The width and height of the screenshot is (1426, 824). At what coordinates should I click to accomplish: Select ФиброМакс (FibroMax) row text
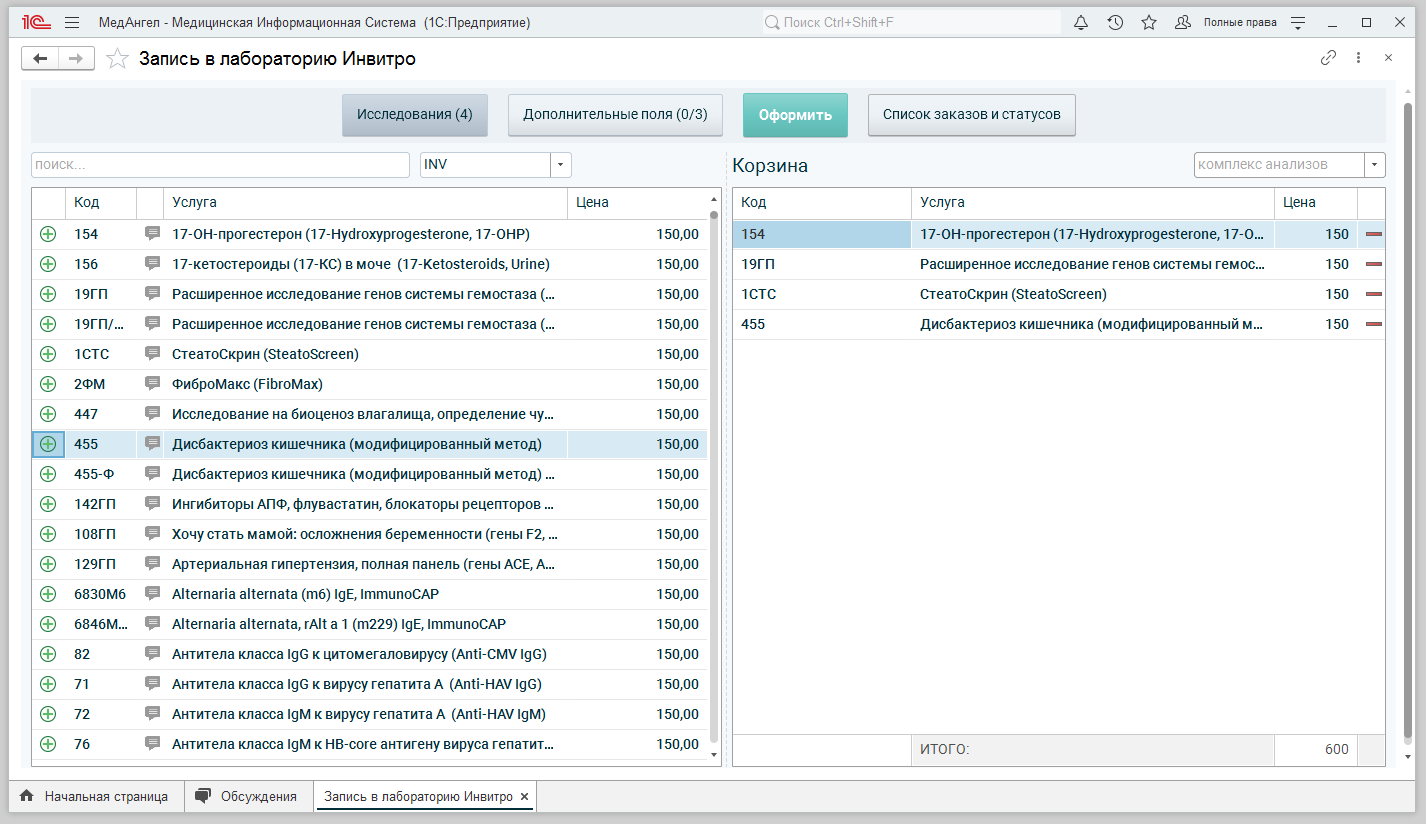pos(247,384)
